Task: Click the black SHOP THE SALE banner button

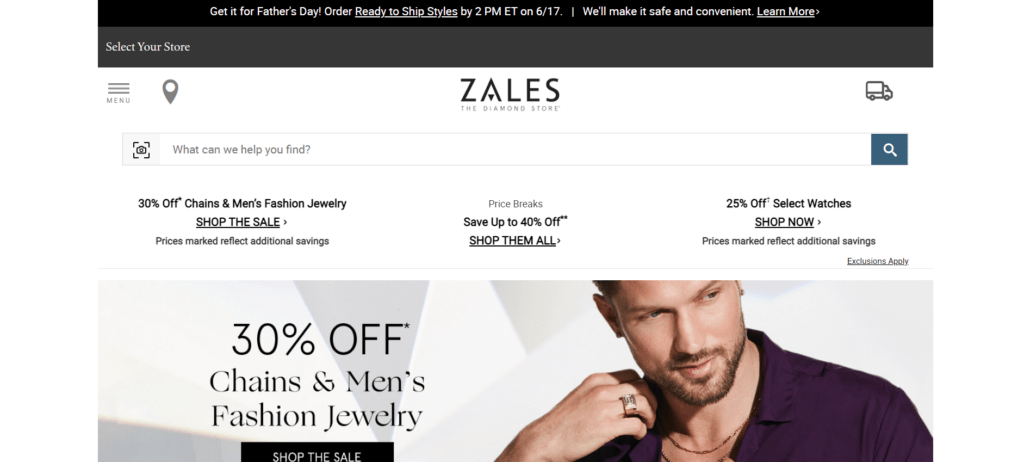Action: pos(317,452)
